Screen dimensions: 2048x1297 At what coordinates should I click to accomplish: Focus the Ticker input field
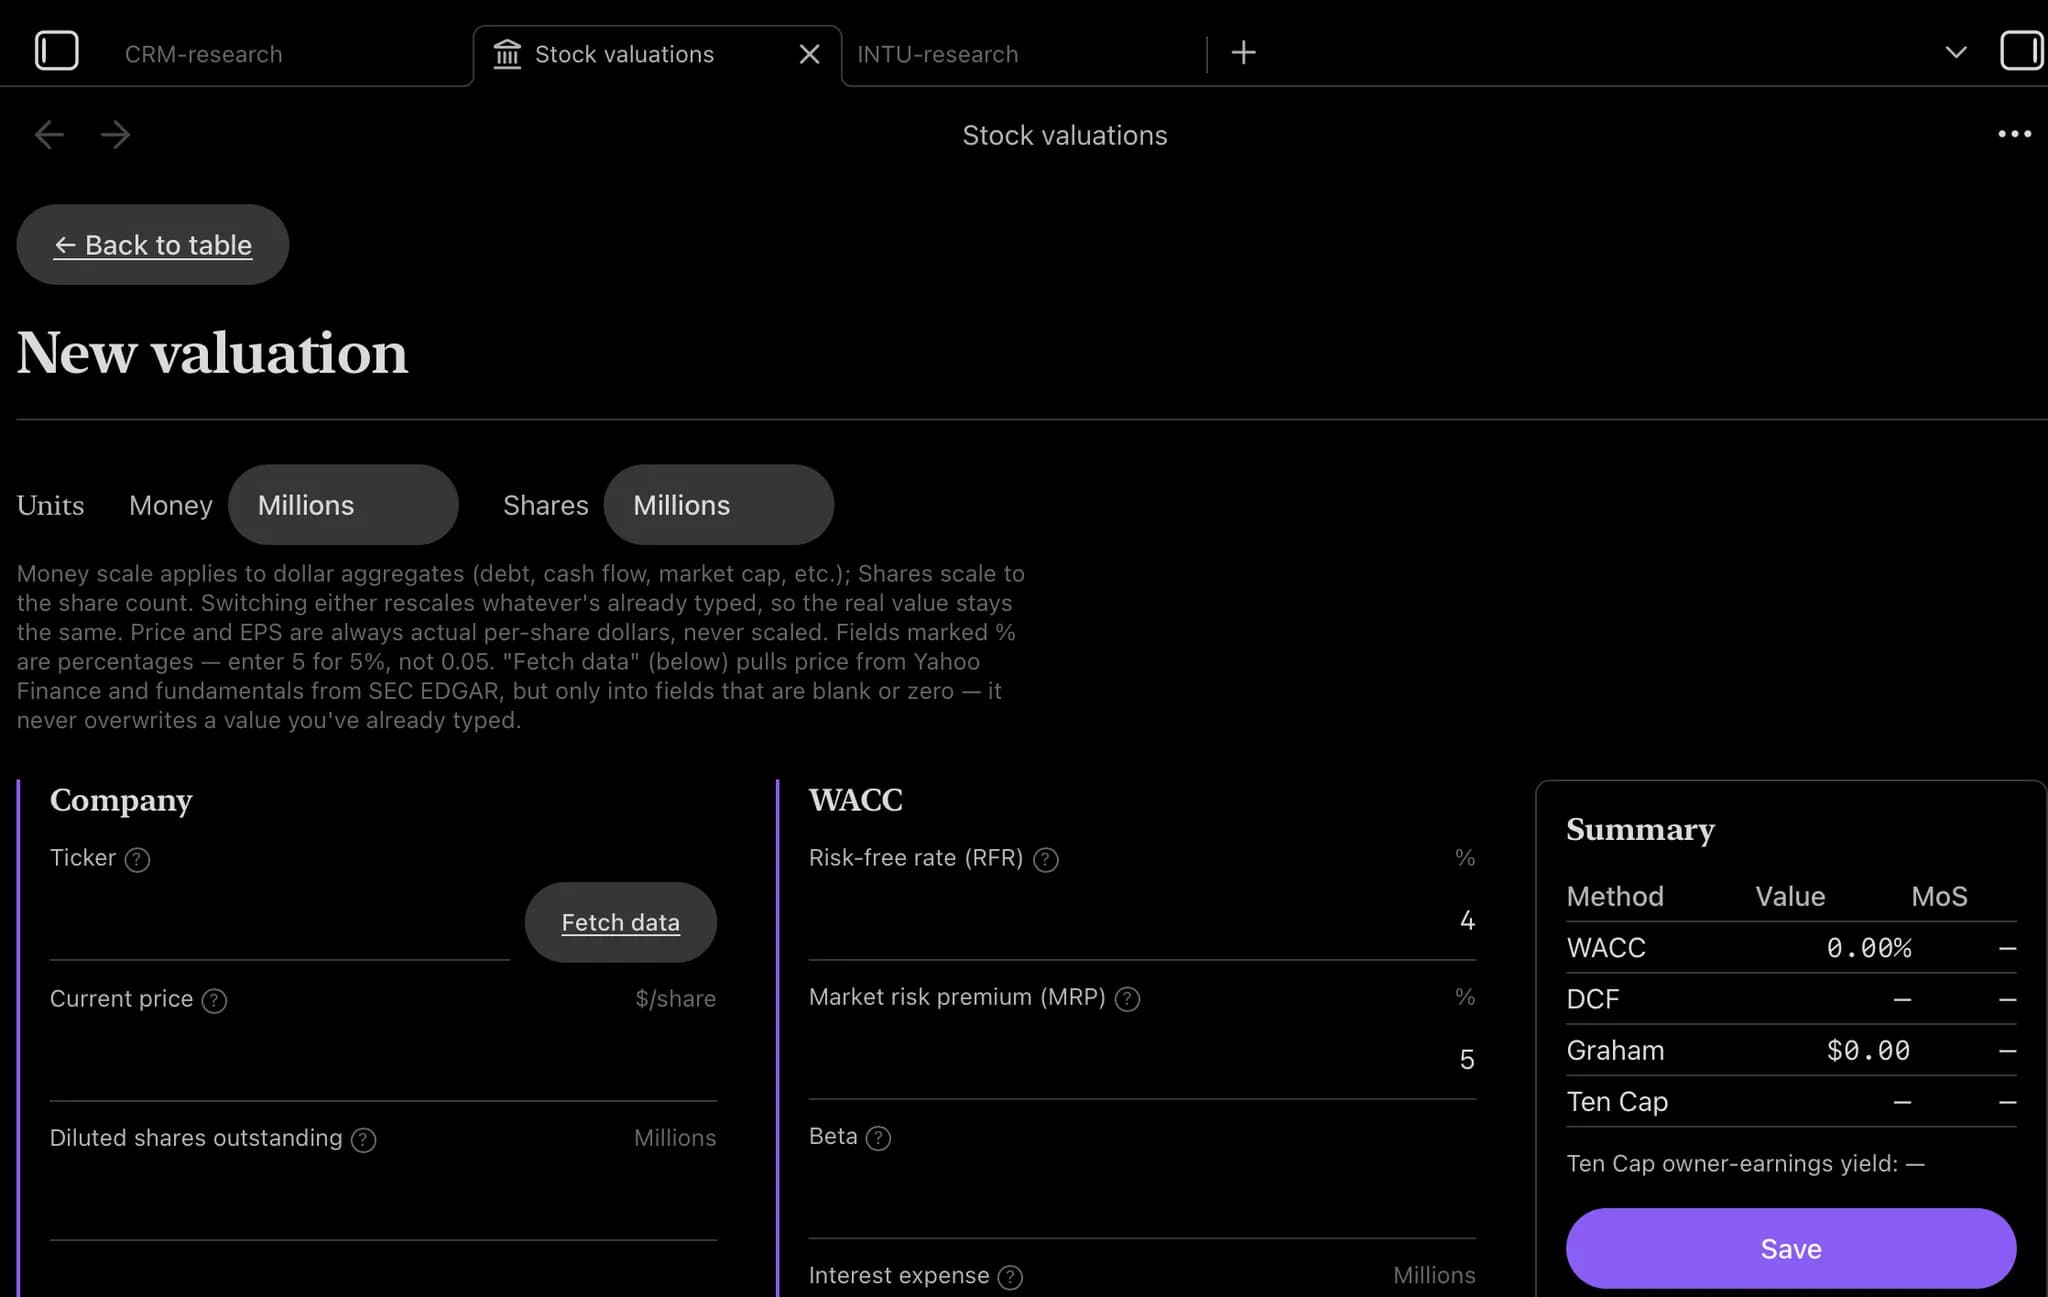tap(279, 921)
